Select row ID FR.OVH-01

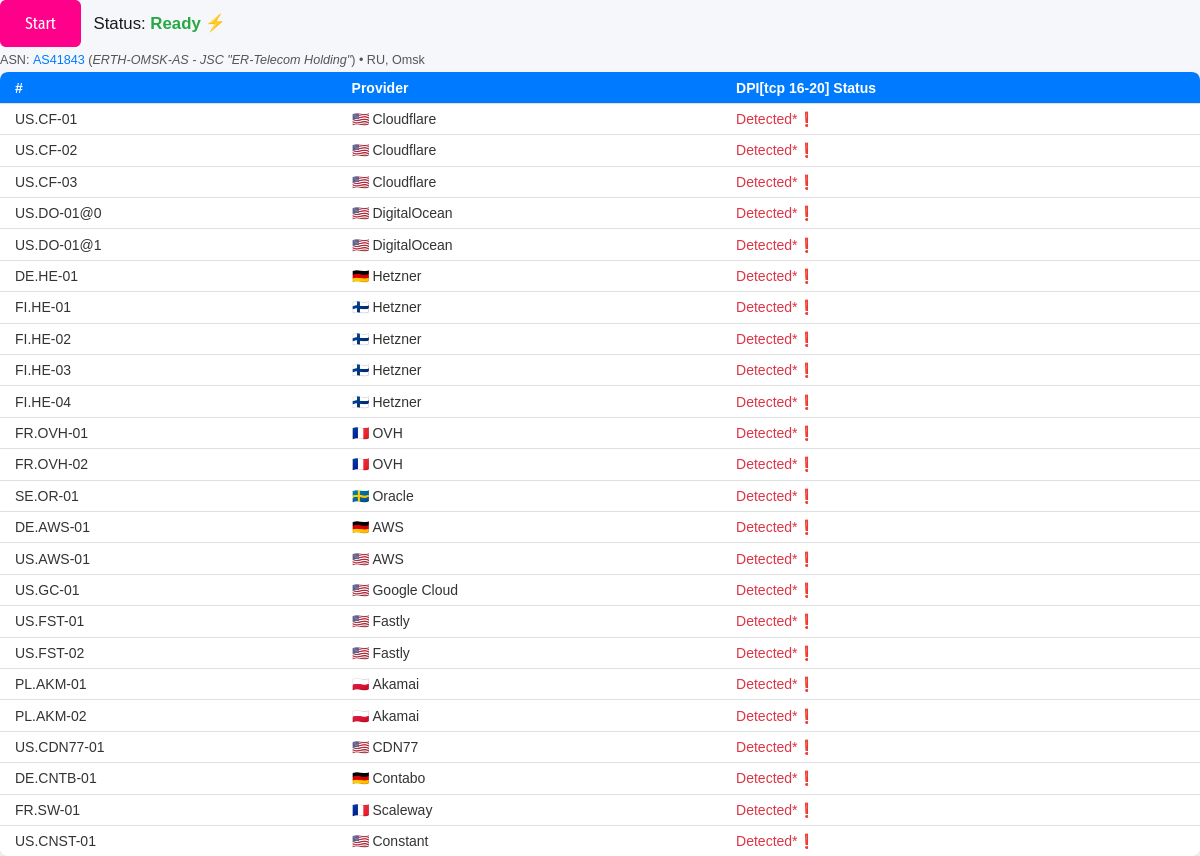(x=52, y=433)
